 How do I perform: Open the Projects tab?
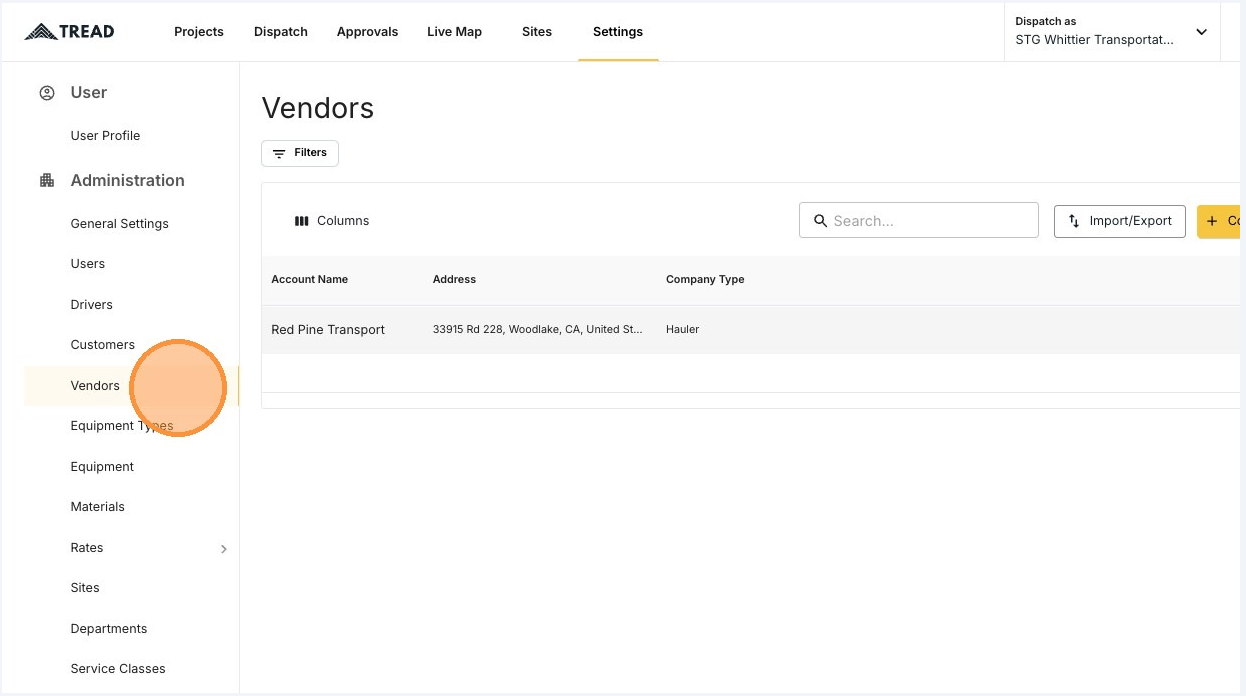point(199,32)
